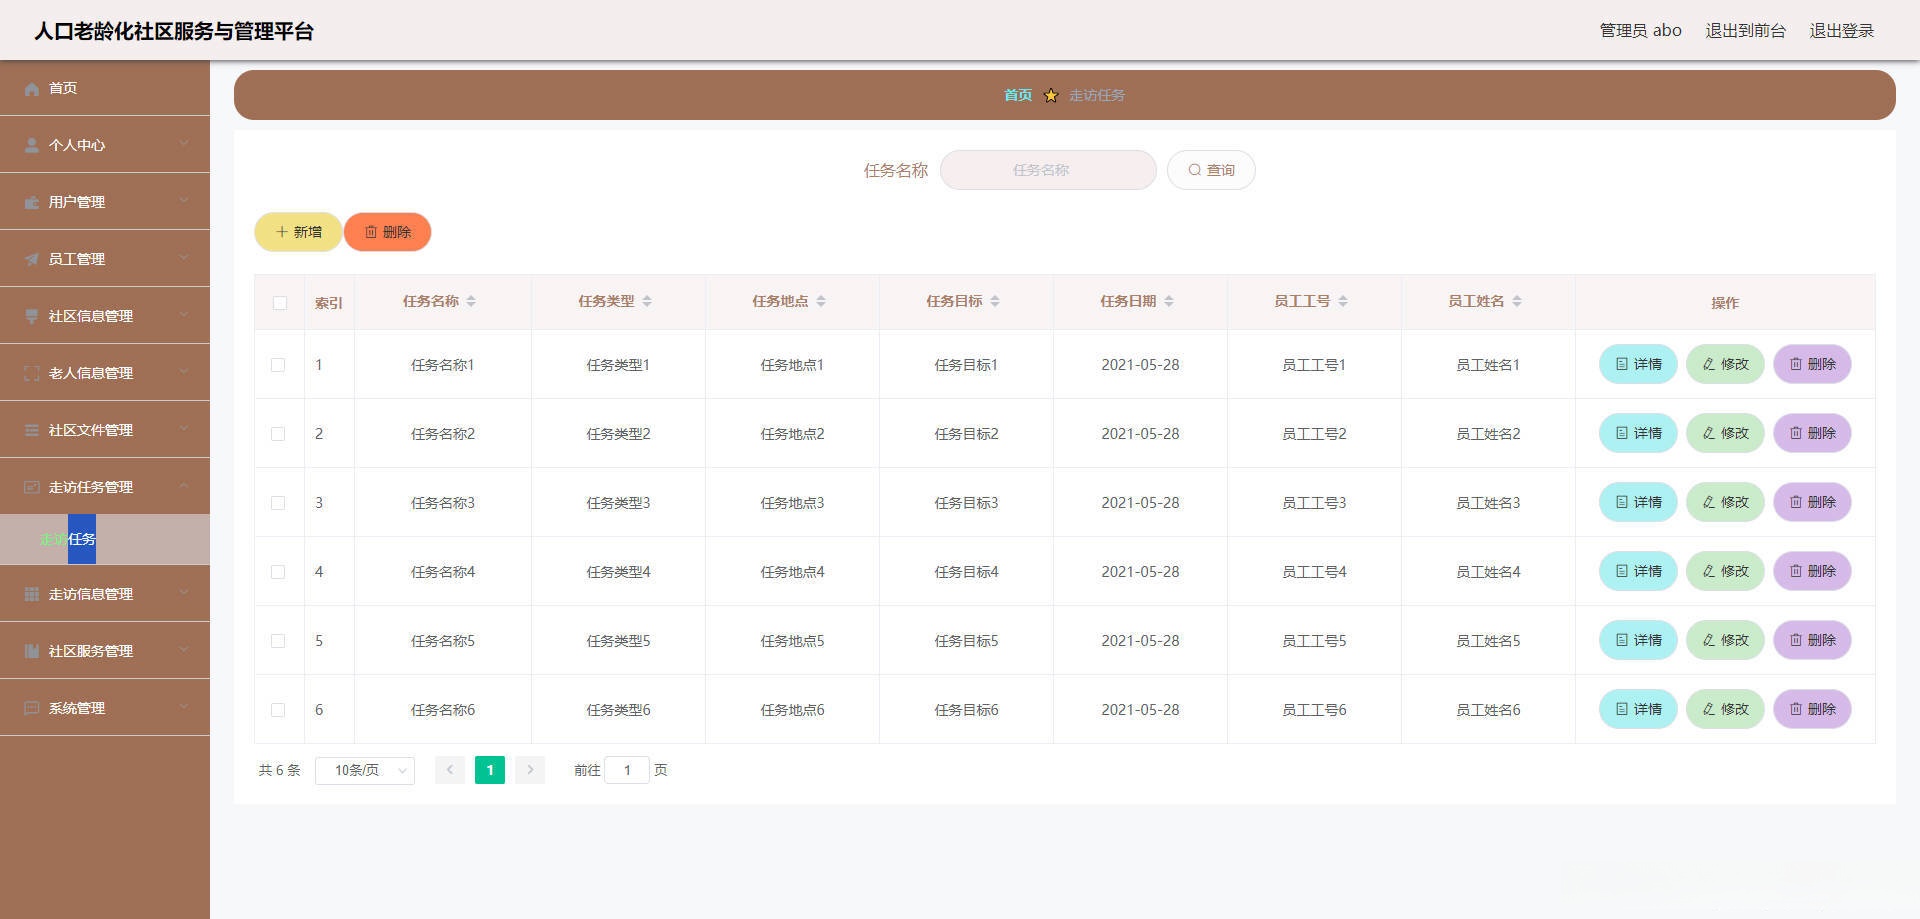The image size is (1920, 919).
Task: Click 退出到前台 in the top bar
Action: [1745, 31]
